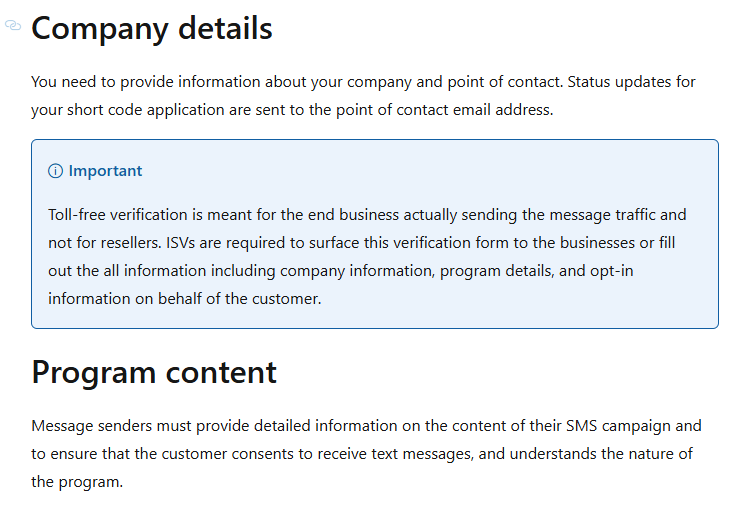The width and height of the screenshot is (749, 521).
Task: Click the phrase point of contact email address
Action: point(443,110)
